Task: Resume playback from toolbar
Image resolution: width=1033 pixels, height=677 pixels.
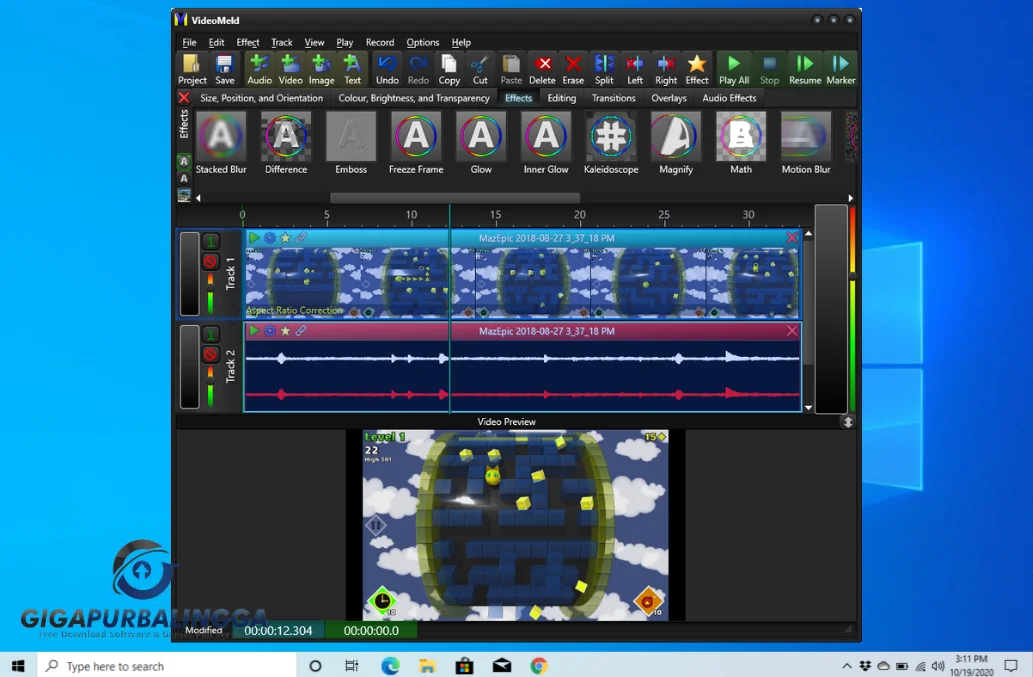Action: pos(805,69)
